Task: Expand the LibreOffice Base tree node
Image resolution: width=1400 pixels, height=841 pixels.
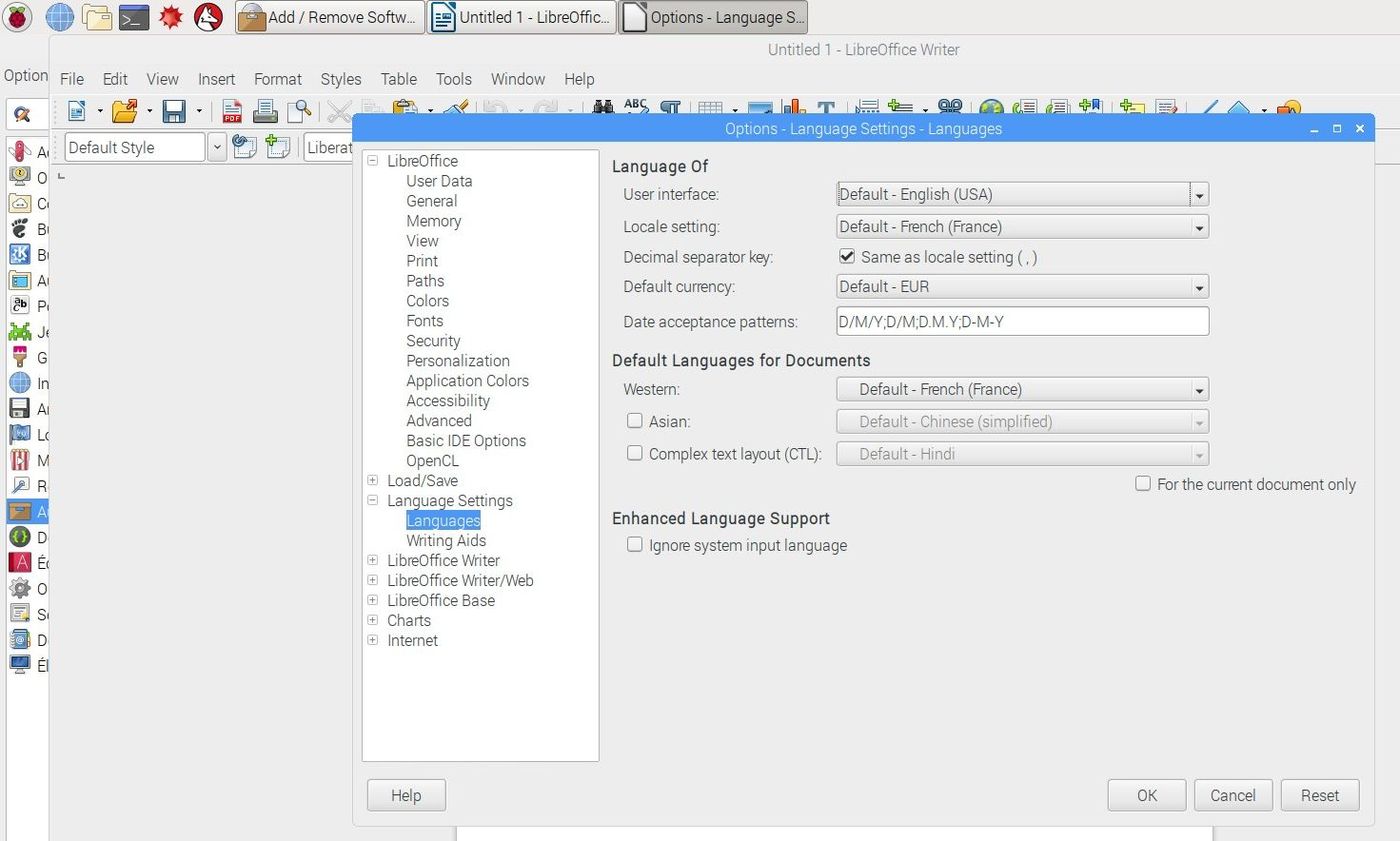Action: [372, 600]
